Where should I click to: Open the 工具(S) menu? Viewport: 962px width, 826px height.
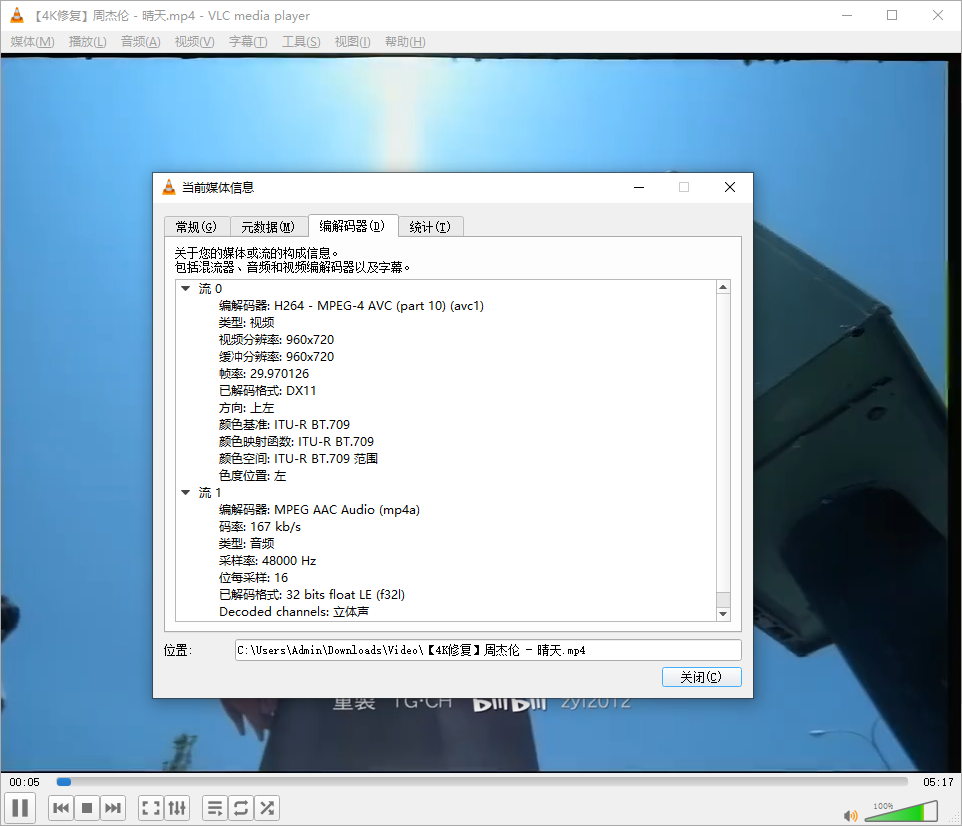click(301, 42)
